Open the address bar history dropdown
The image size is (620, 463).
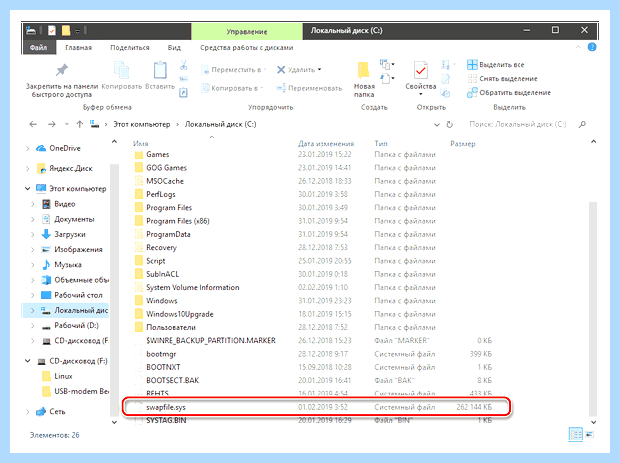[x=437, y=125]
